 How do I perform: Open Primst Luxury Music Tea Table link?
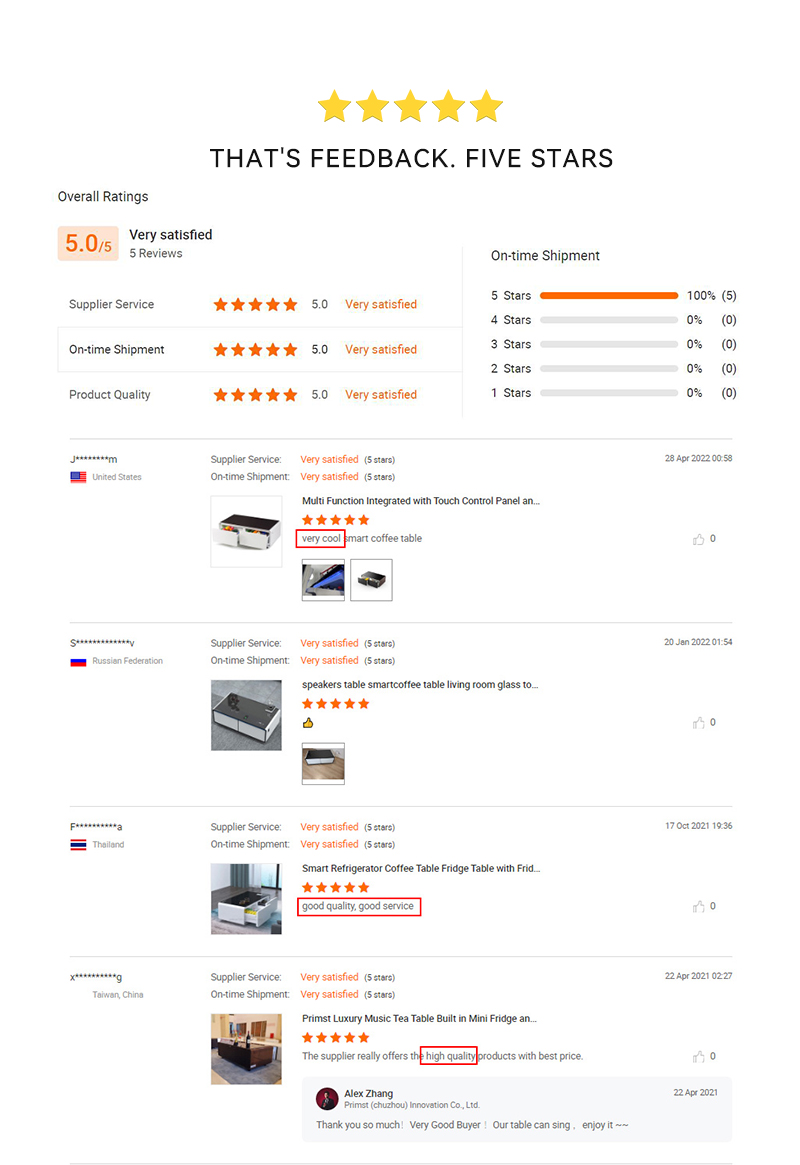(419, 1019)
